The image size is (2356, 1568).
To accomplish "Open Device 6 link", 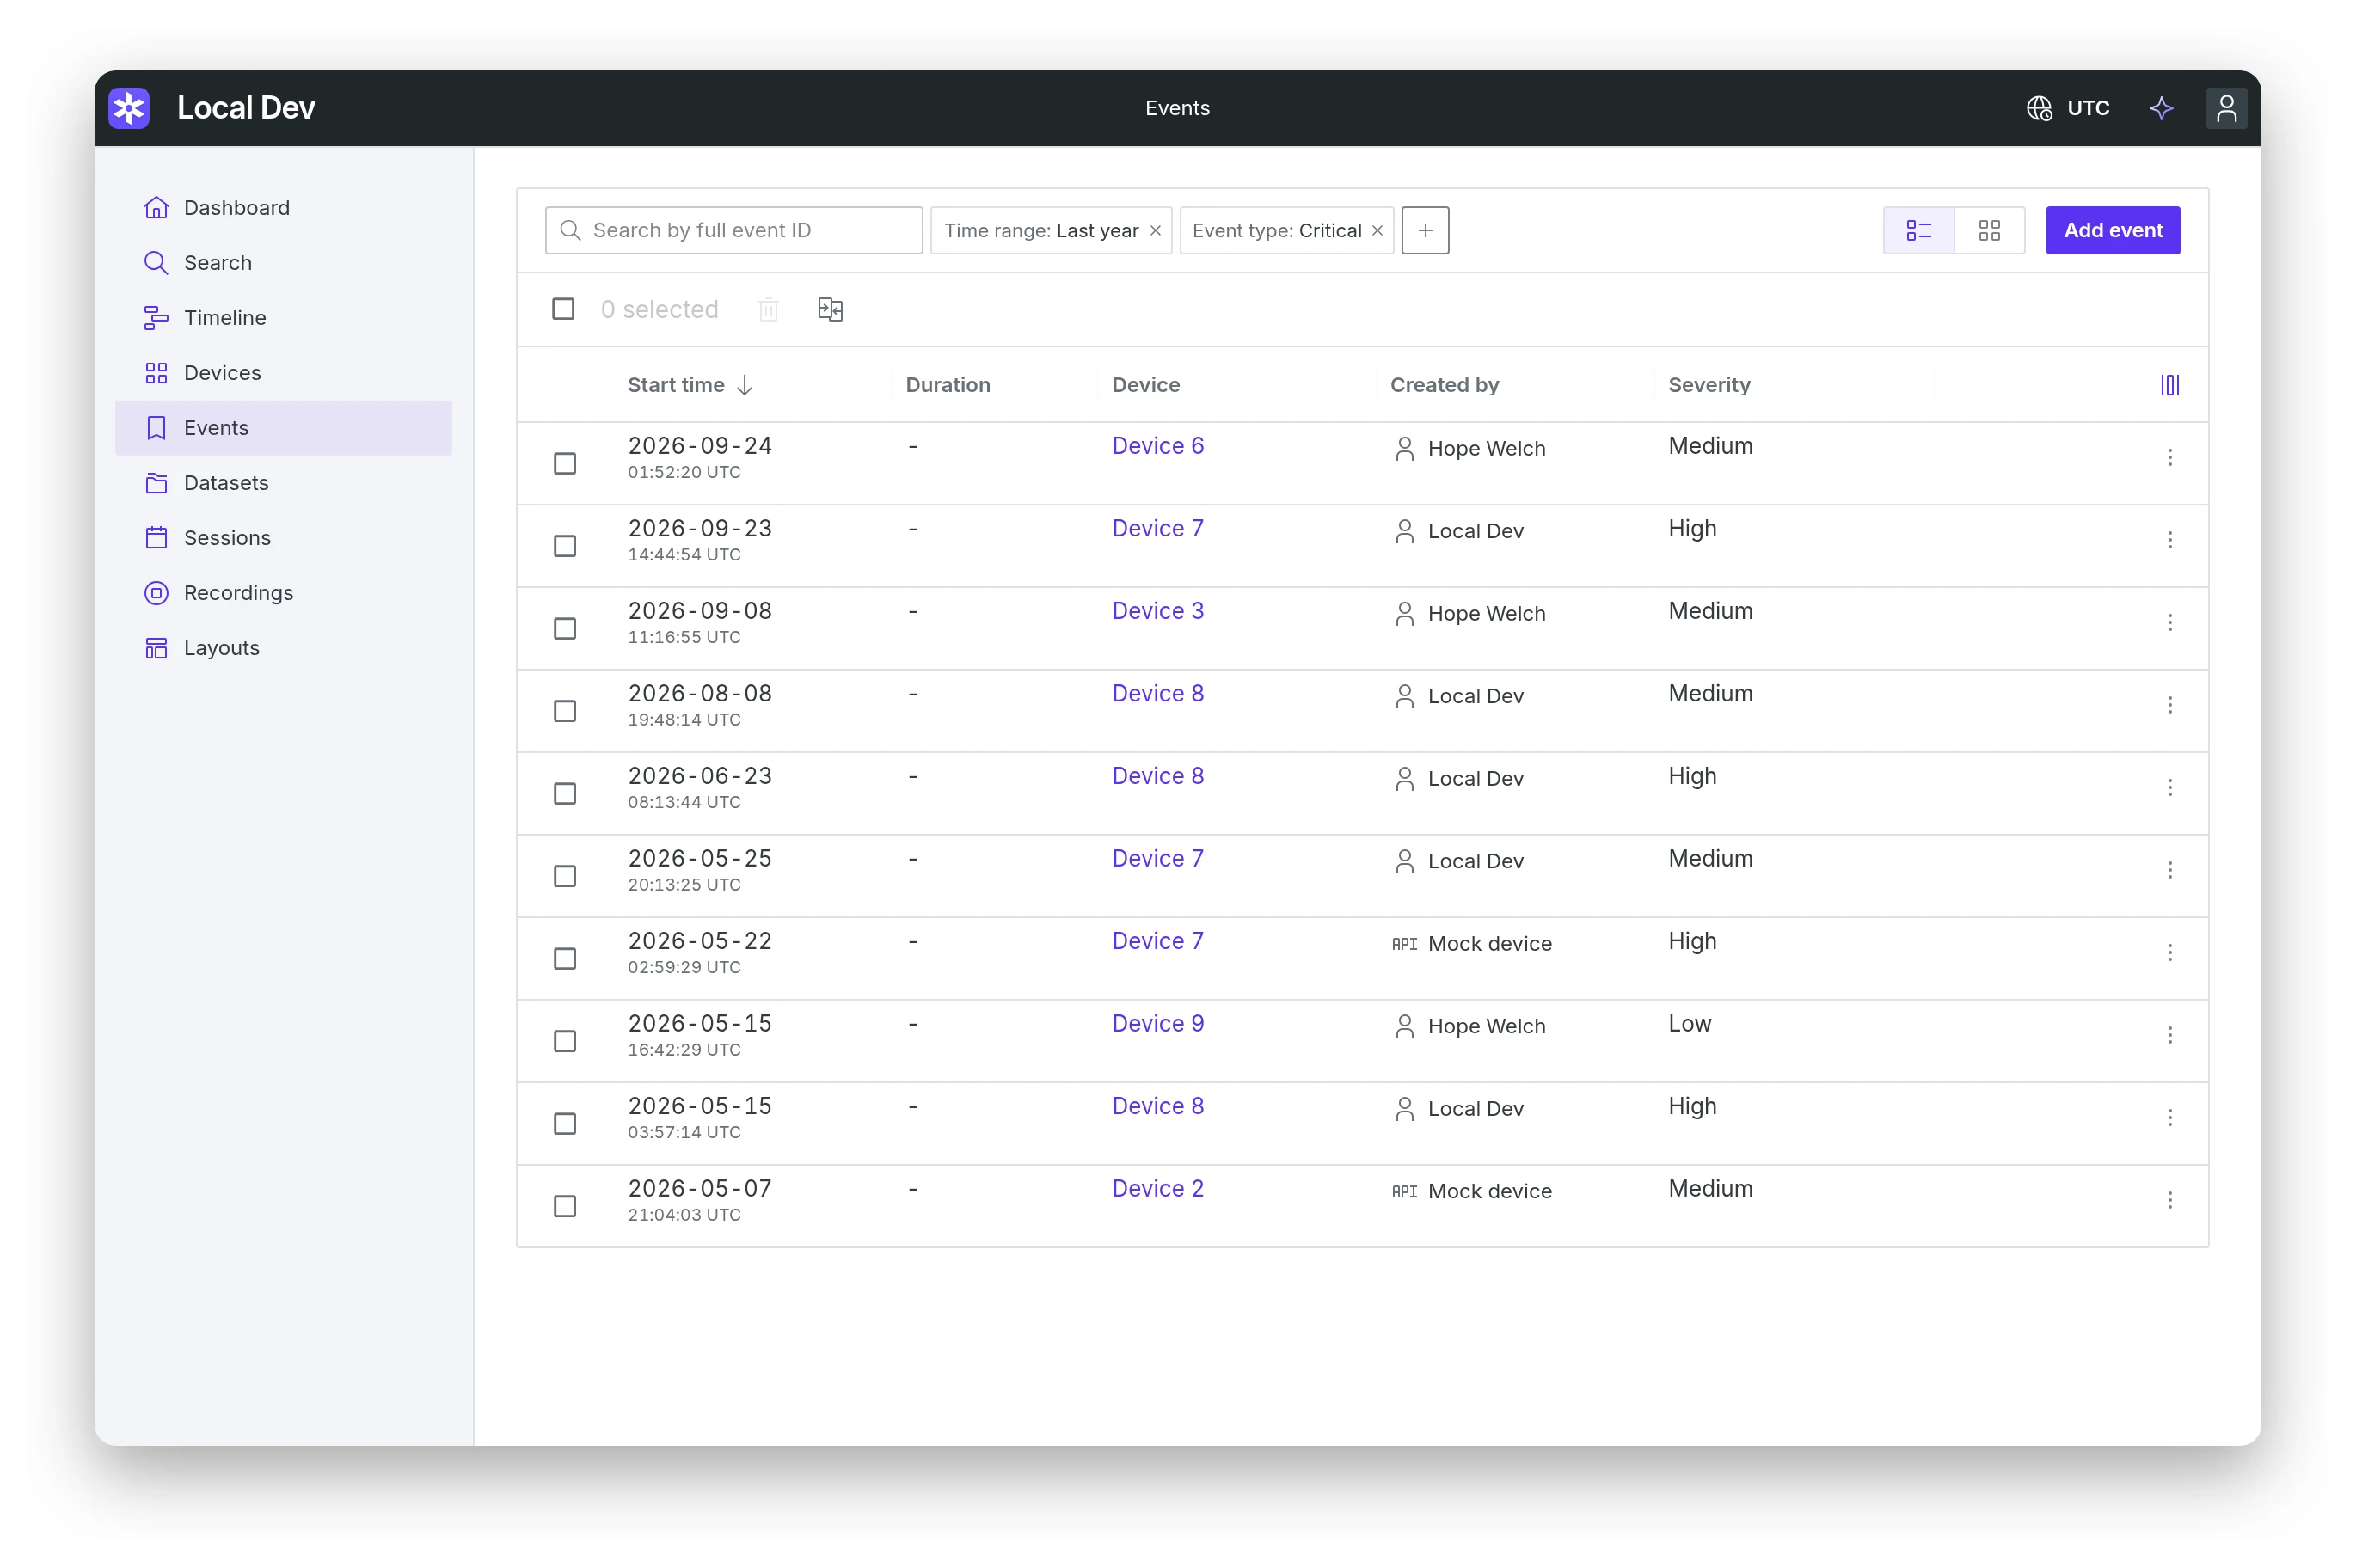I will (1157, 446).
